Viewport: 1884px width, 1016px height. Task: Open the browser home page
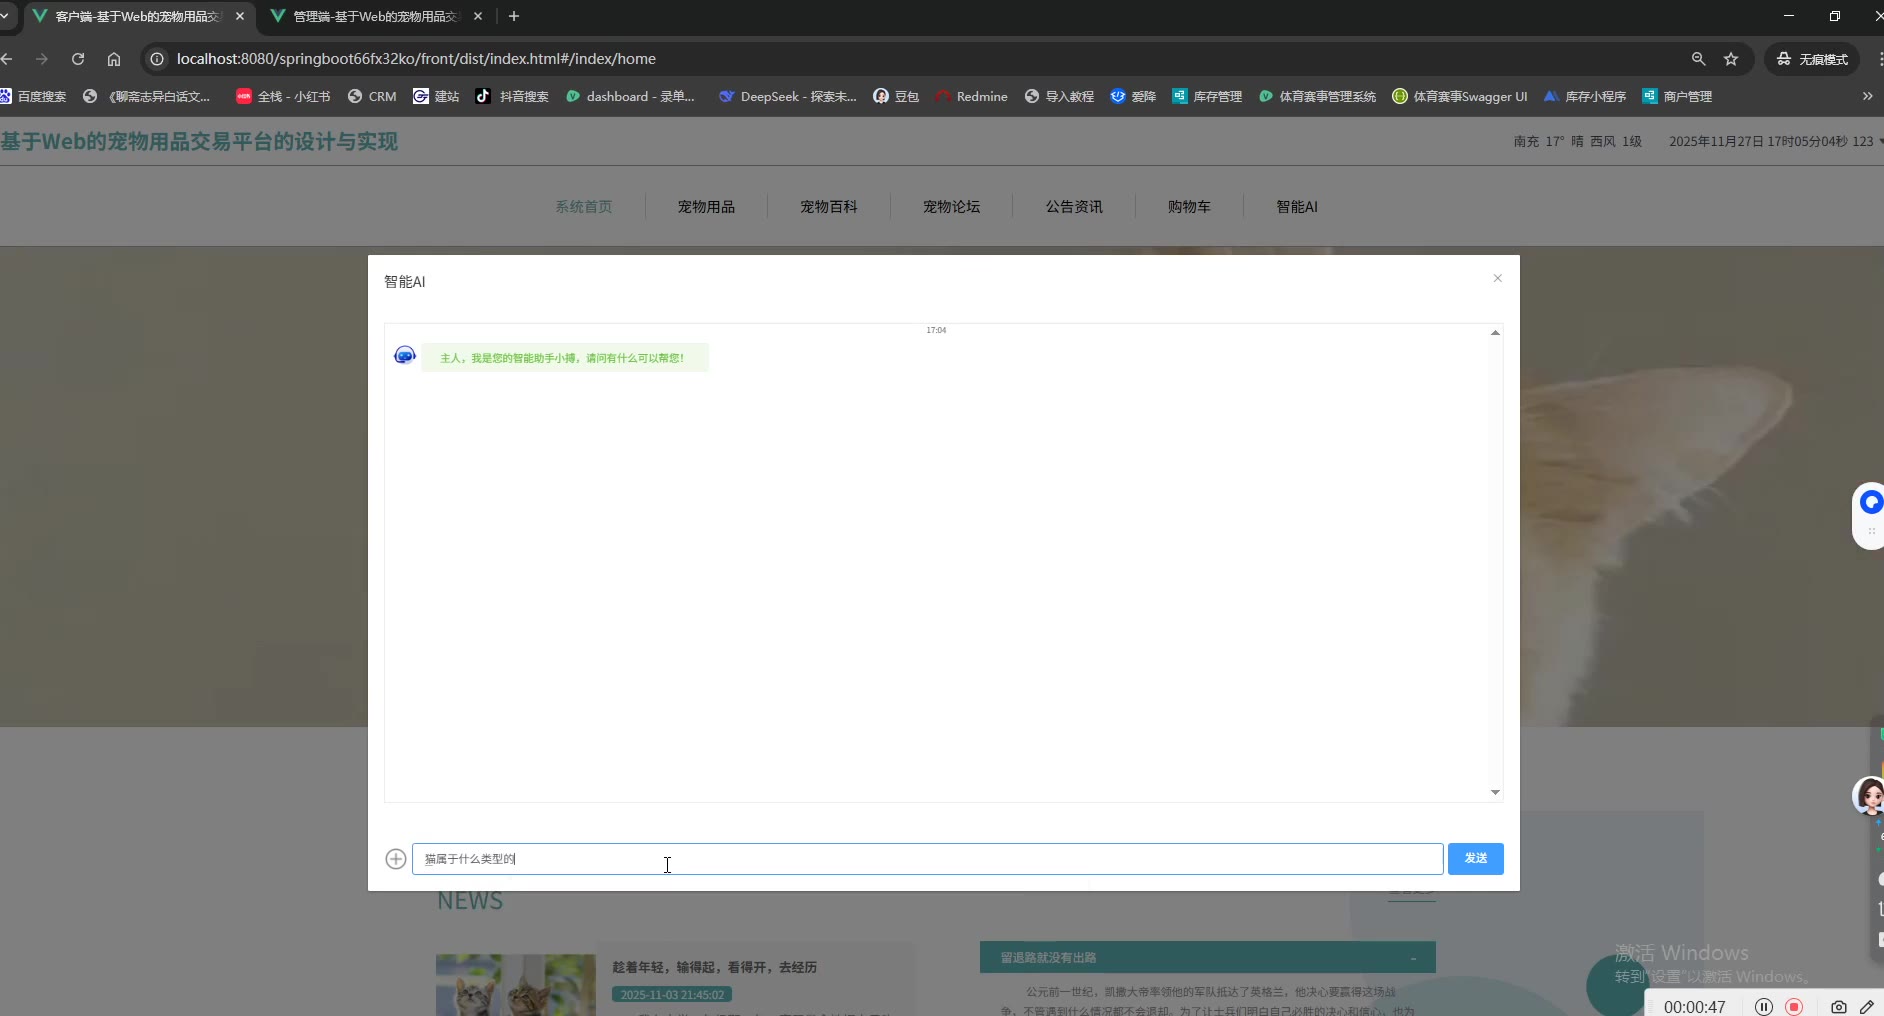(x=114, y=59)
